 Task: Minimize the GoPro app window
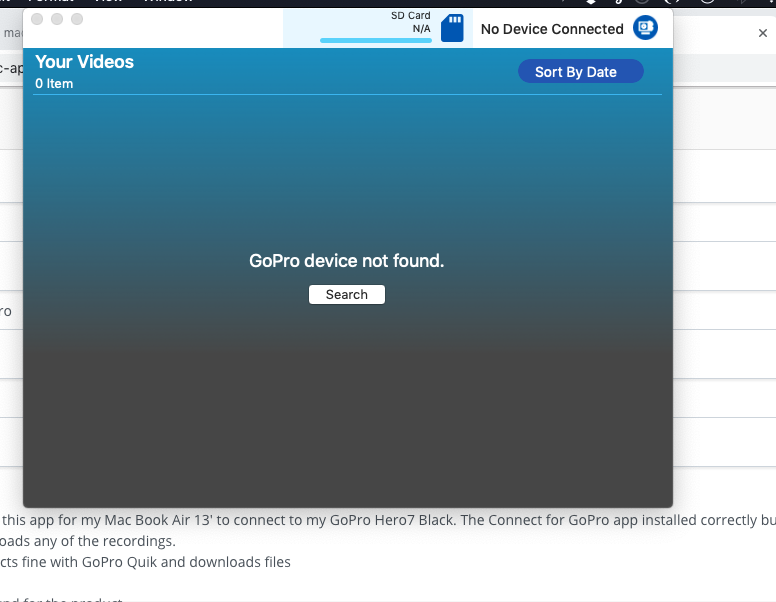click(x=57, y=19)
